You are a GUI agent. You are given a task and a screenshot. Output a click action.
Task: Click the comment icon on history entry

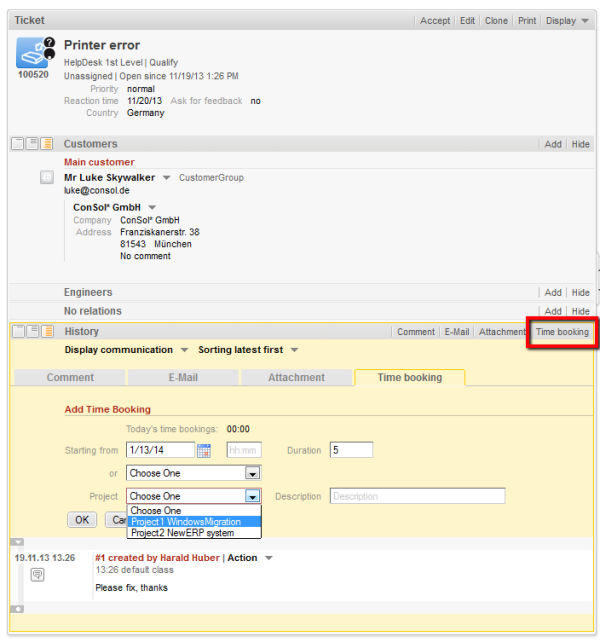[37, 574]
